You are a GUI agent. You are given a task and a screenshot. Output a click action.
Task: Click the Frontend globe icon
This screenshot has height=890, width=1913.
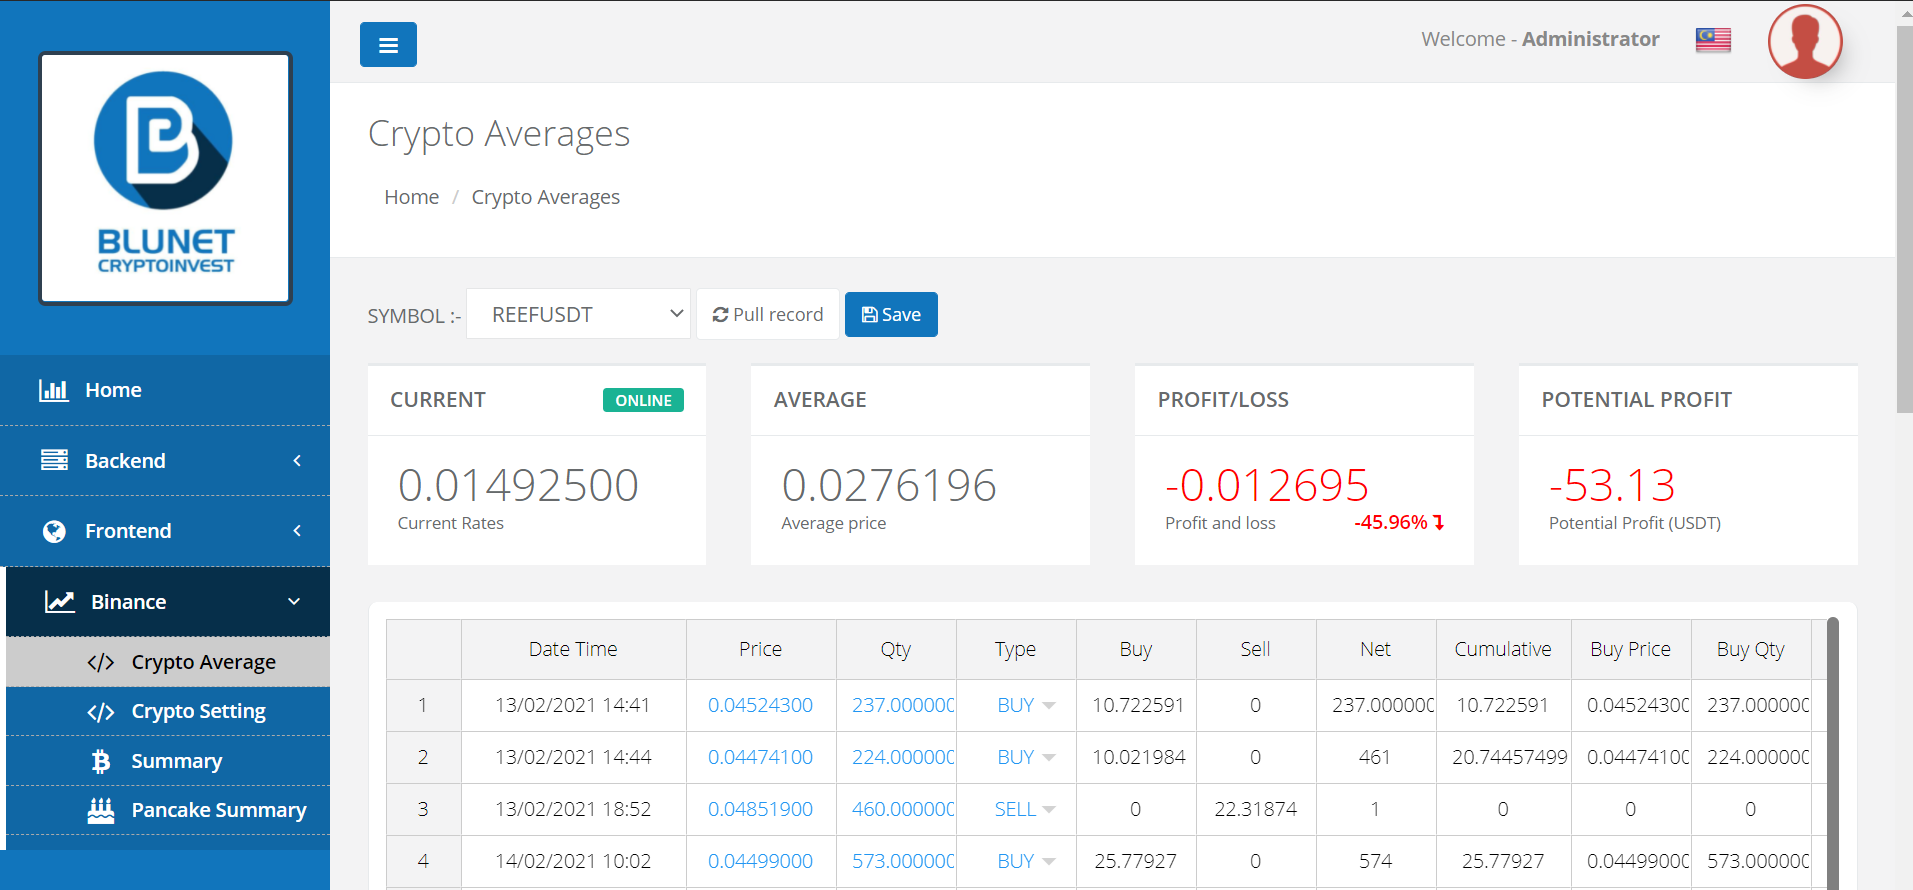coord(54,531)
